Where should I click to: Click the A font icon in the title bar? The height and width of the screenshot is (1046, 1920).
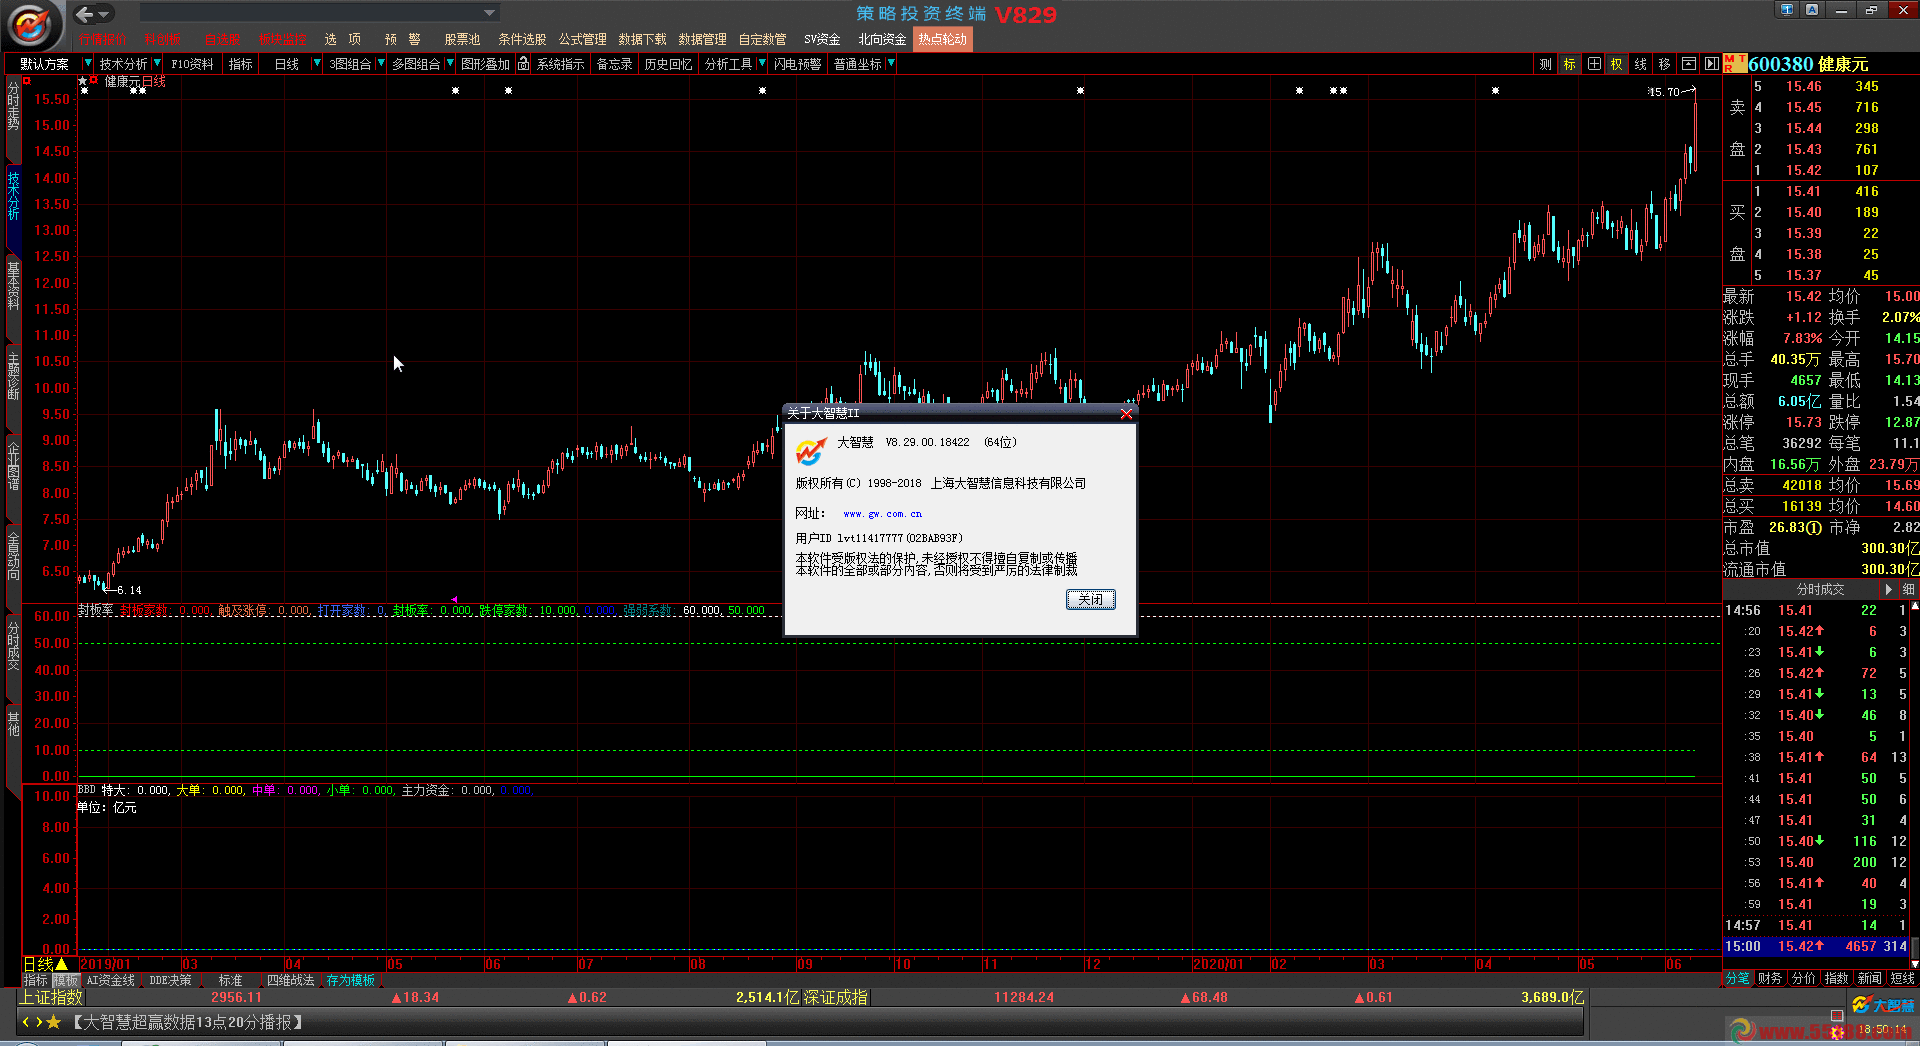click(1812, 10)
